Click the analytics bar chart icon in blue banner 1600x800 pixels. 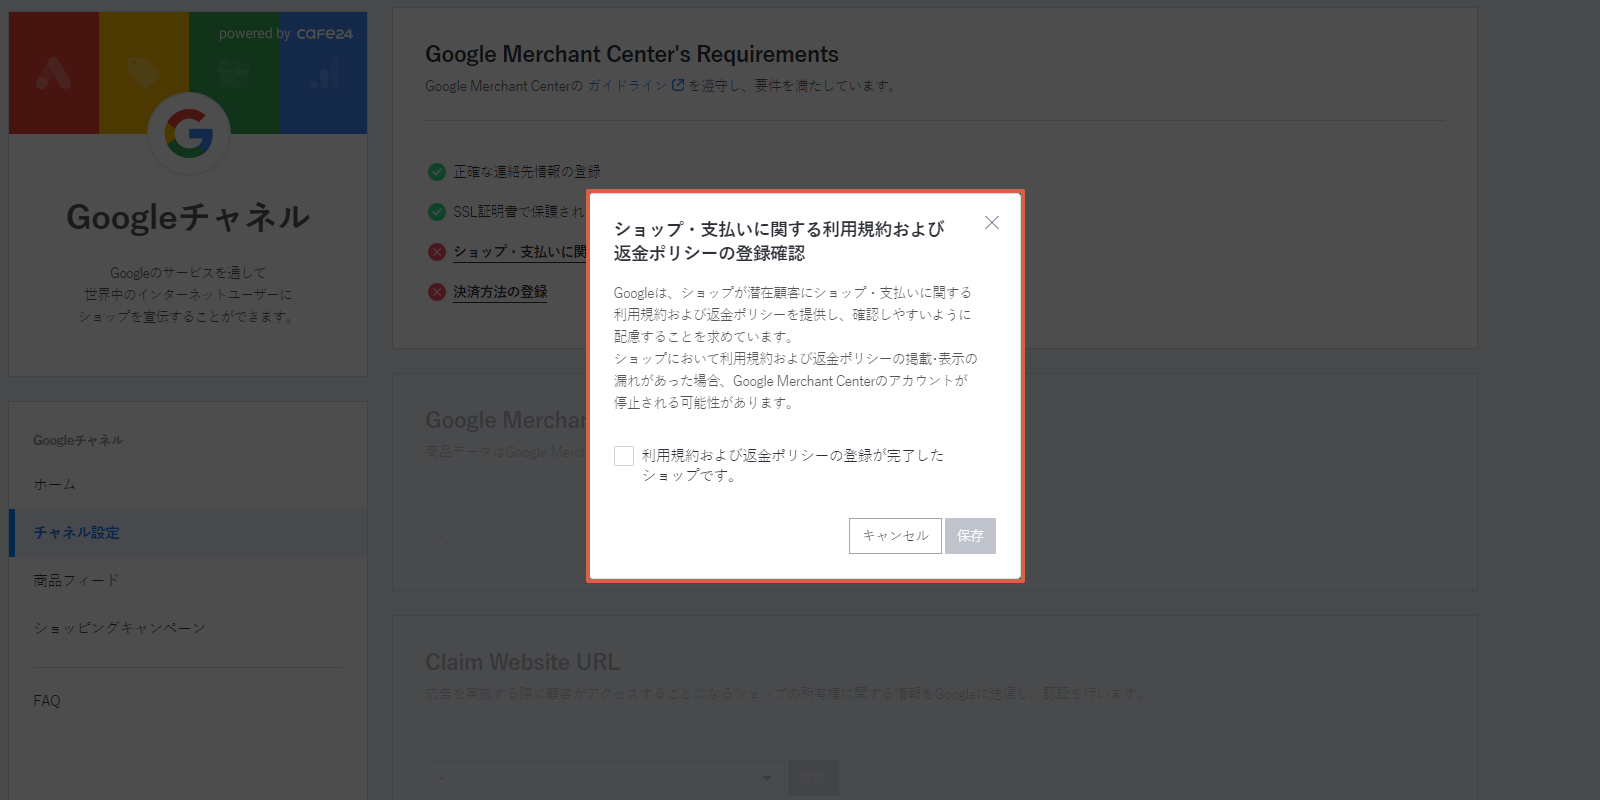tap(324, 73)
